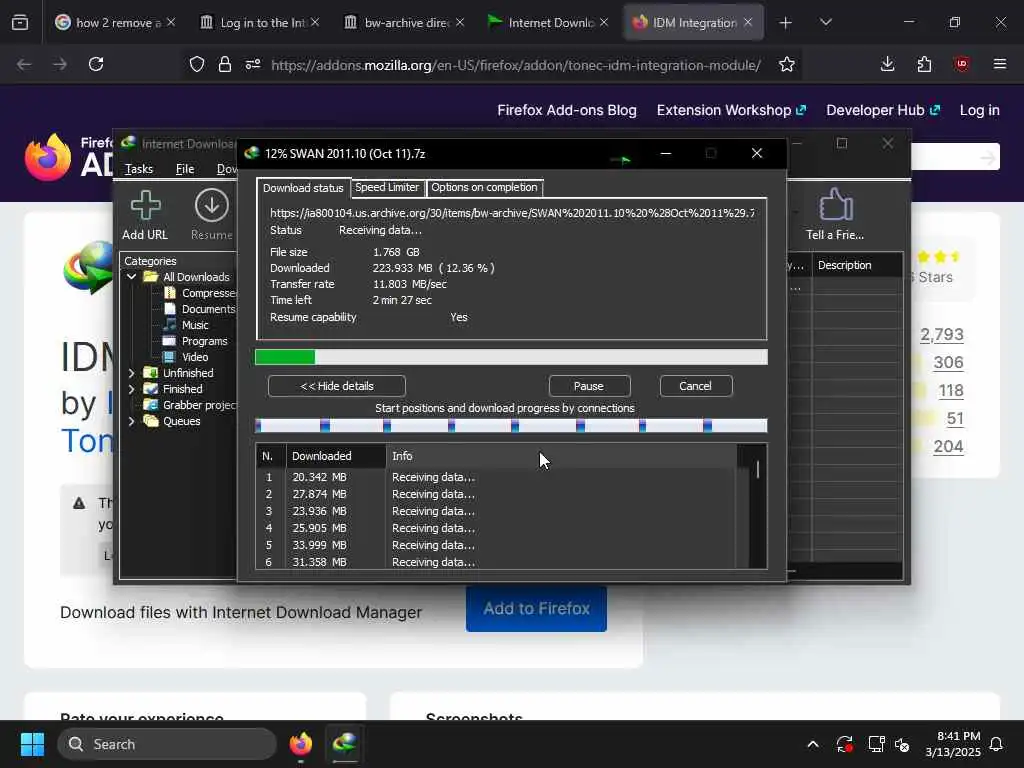
Task: Click the Firefox icon in the taskbar
Action: coord(301,744)
